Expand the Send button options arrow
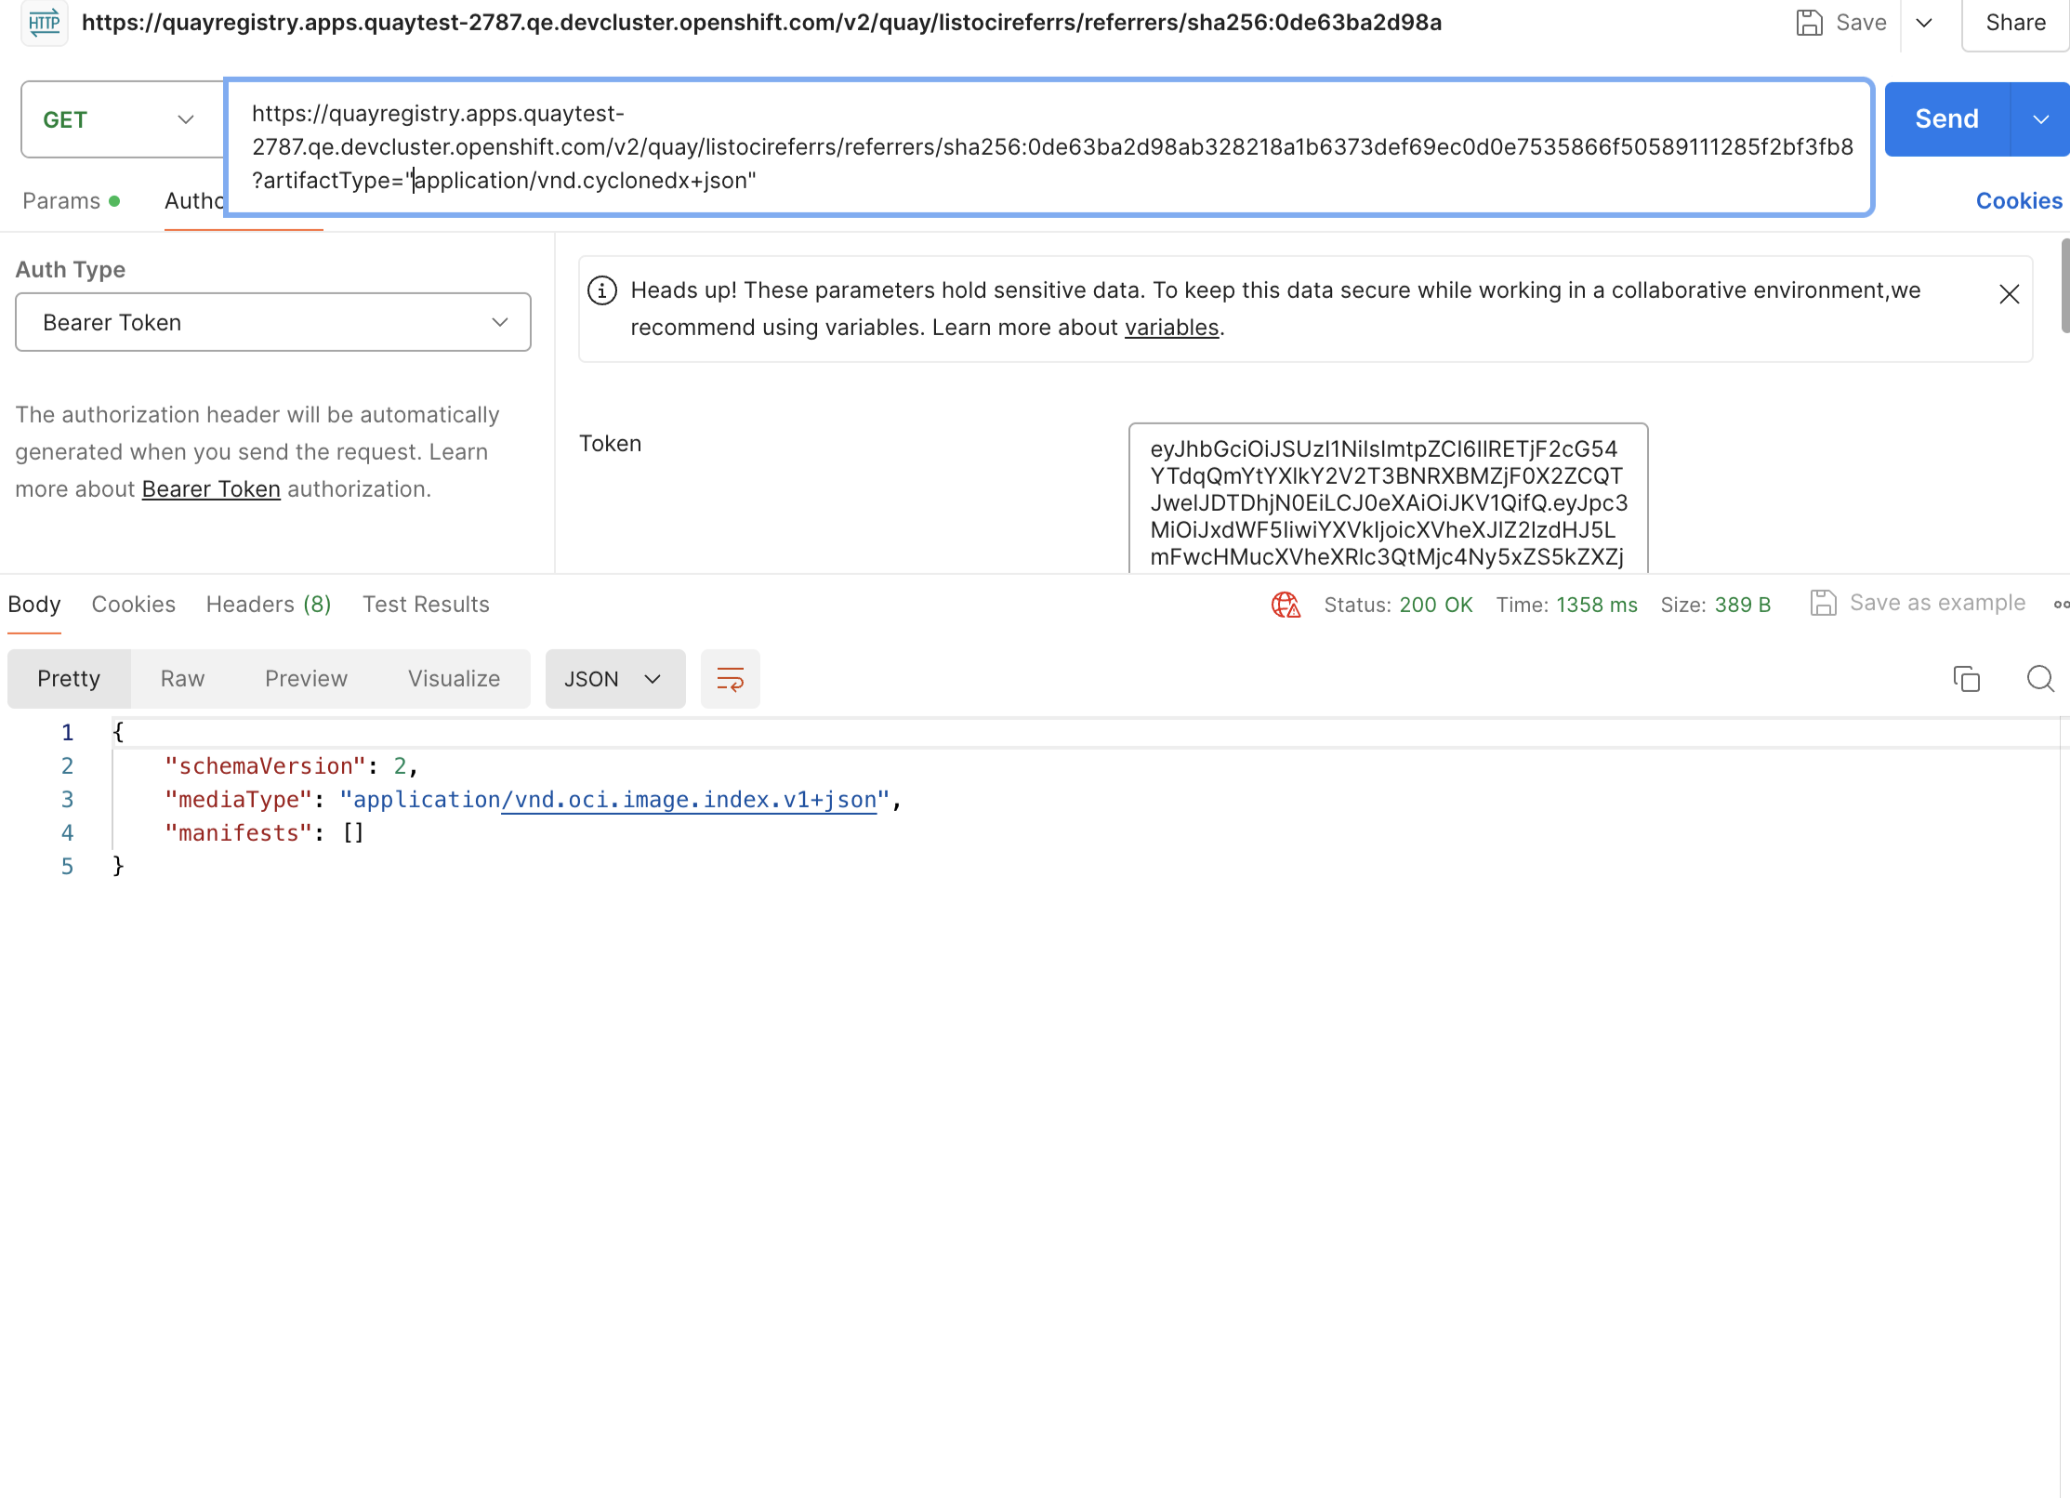 pos(2040,120)
